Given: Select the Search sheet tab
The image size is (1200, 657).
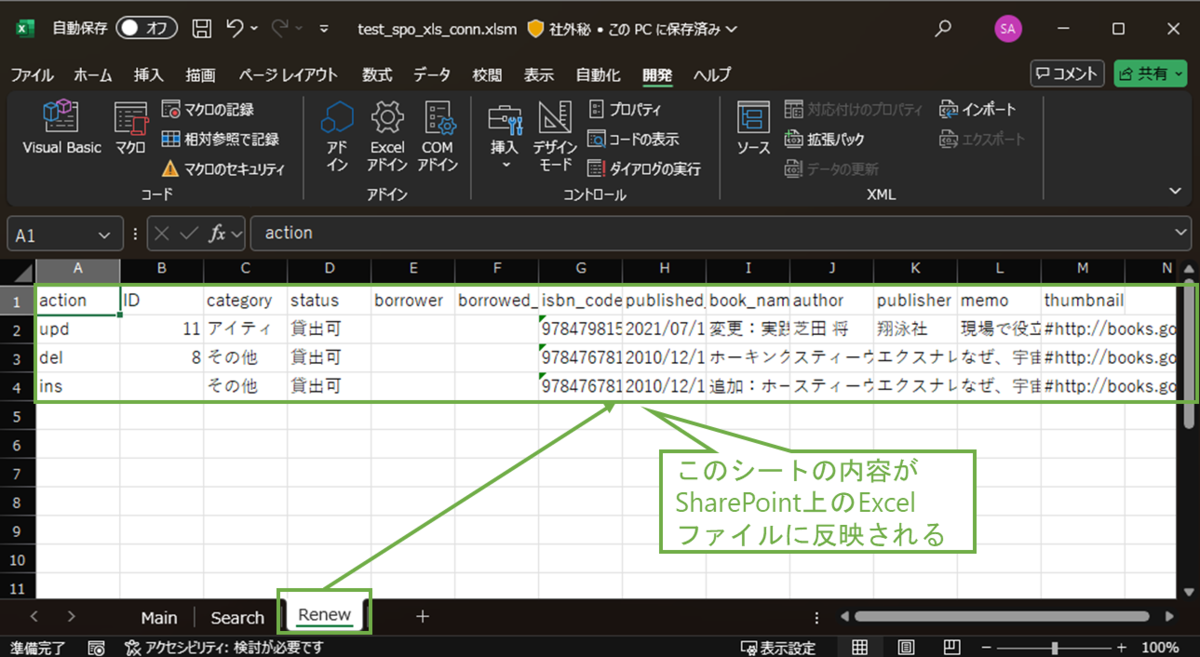Looking at the screenshot, I should [237, 617].
